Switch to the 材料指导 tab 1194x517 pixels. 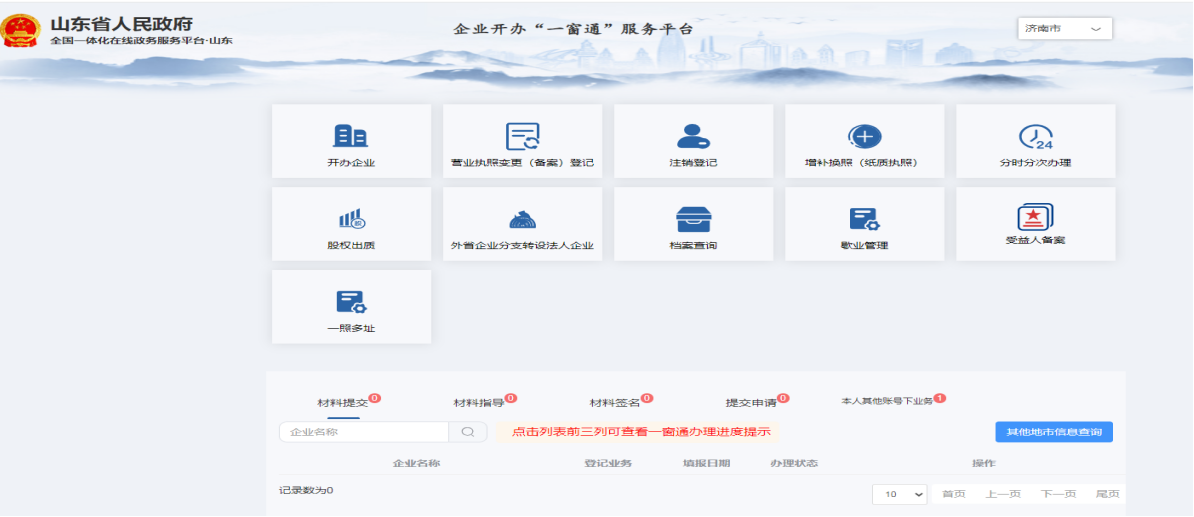(x=480, y=403)
